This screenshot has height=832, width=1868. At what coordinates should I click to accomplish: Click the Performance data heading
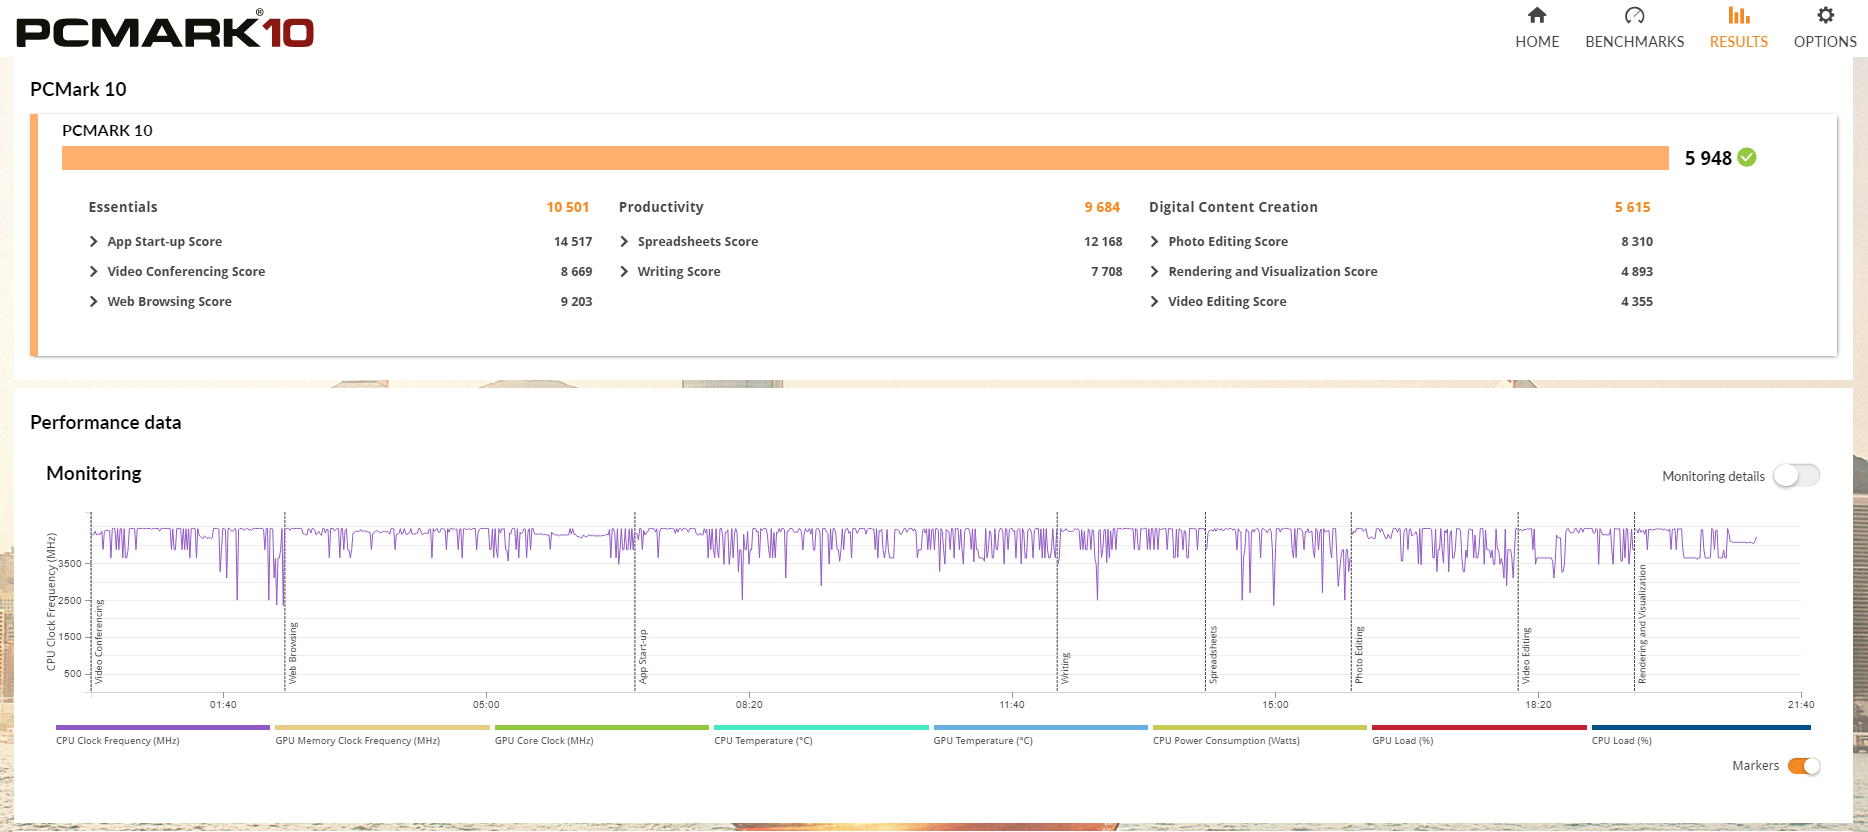pyautogui.click(x=106, y=423)
